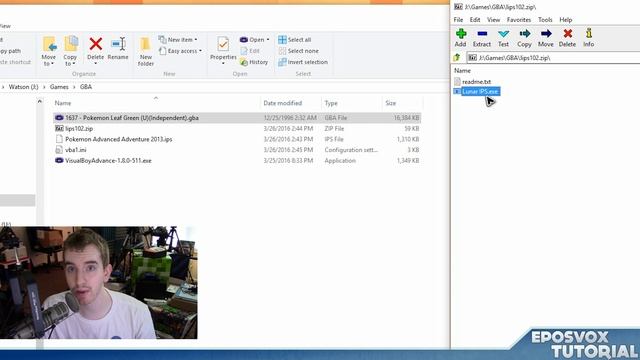The width and height of the screenshot is (640, 360).
Task: Click Copy to in Explorer ribbon
Action: click(x=70, y=51)
